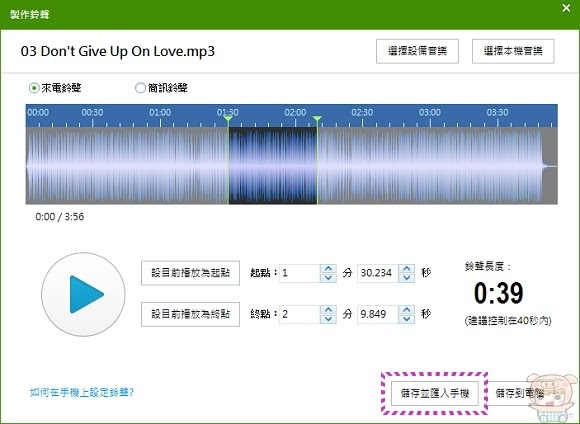Increase end point seconds with up arrow
The width and height of the screenshot is (580, 424).
click(x=407, y=310)
